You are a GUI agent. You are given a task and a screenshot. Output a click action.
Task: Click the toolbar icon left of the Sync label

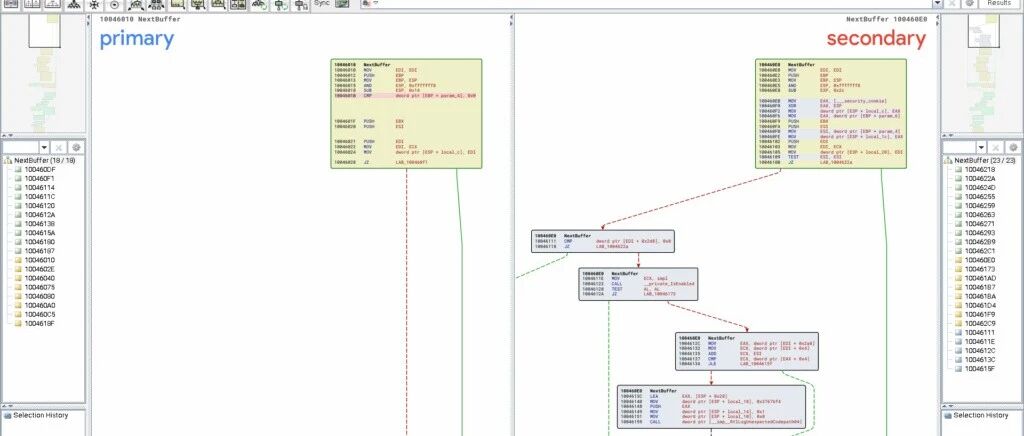coord(300,5)
